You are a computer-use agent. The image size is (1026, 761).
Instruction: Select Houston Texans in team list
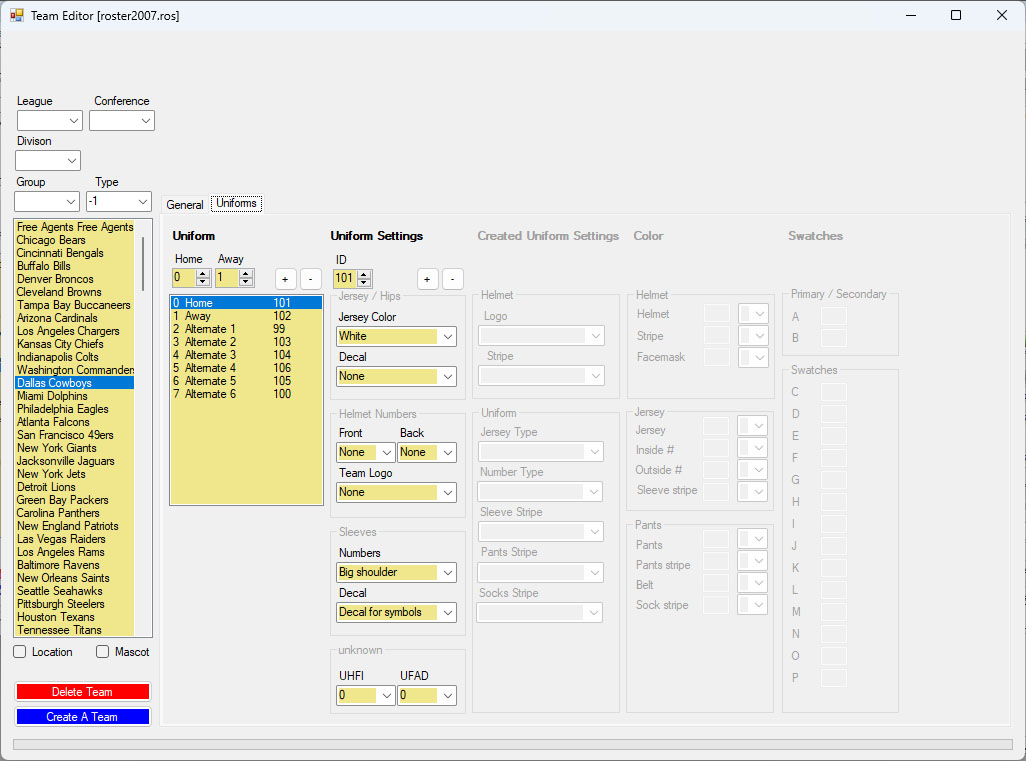pyautogui.click(x=75, y=617)
